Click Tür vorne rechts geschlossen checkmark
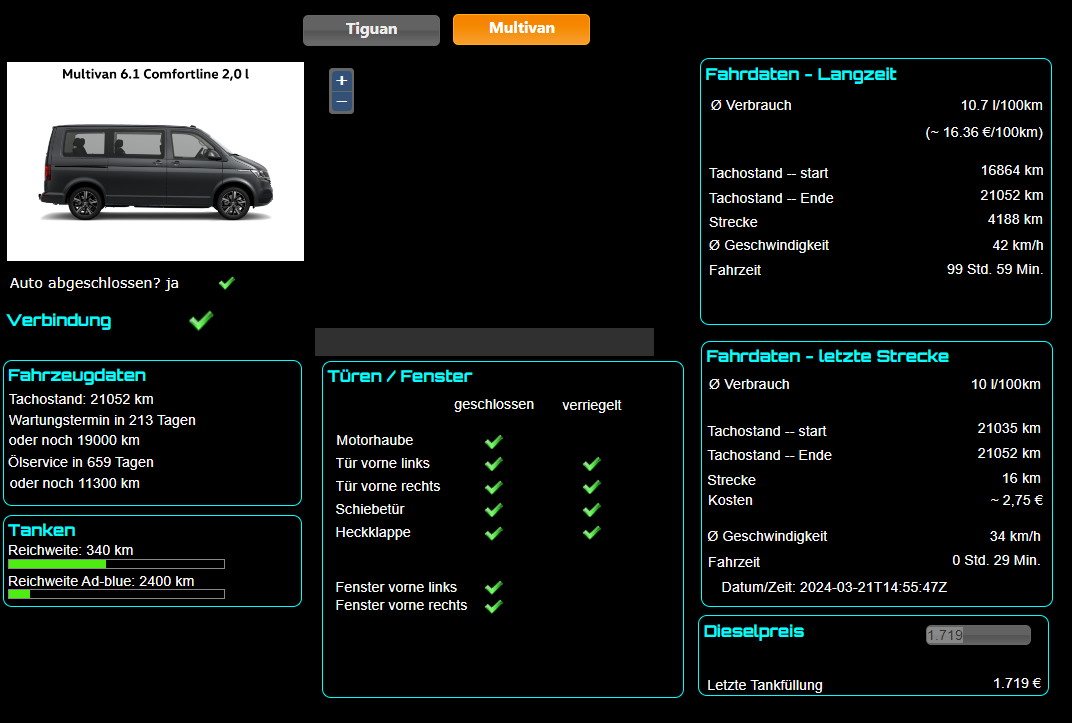 [x=493, y=487]
